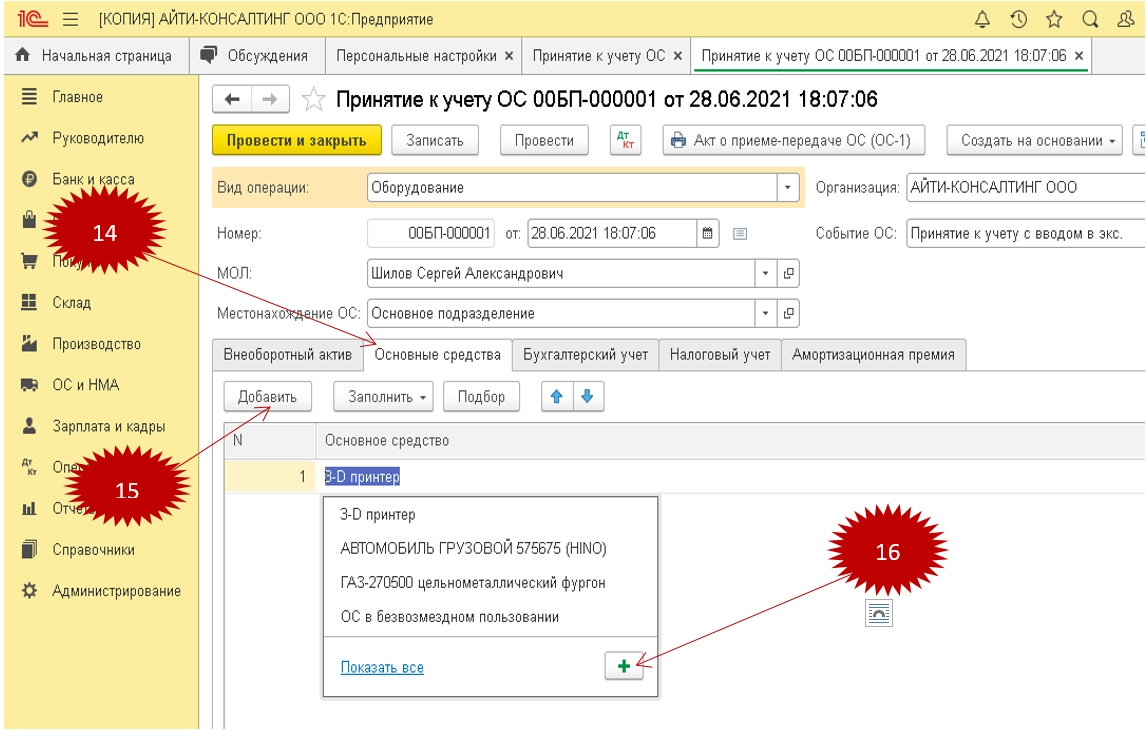The width and height of the screenshot is (1147, 731).
Task: Select АВТОМОБИЛЬ ГРУЗОВОЙ 575675 (HINO) suggestion
Action: (x=490, y=548)
